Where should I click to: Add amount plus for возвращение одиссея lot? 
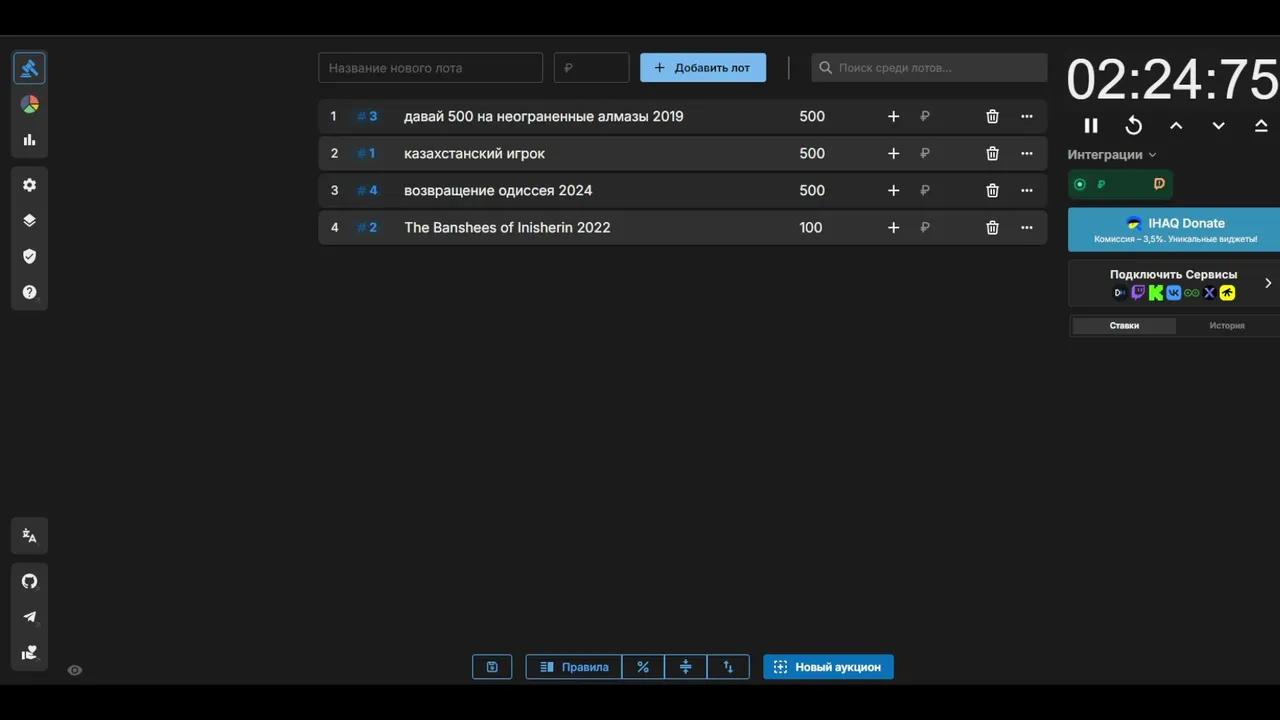click(894, 190)
